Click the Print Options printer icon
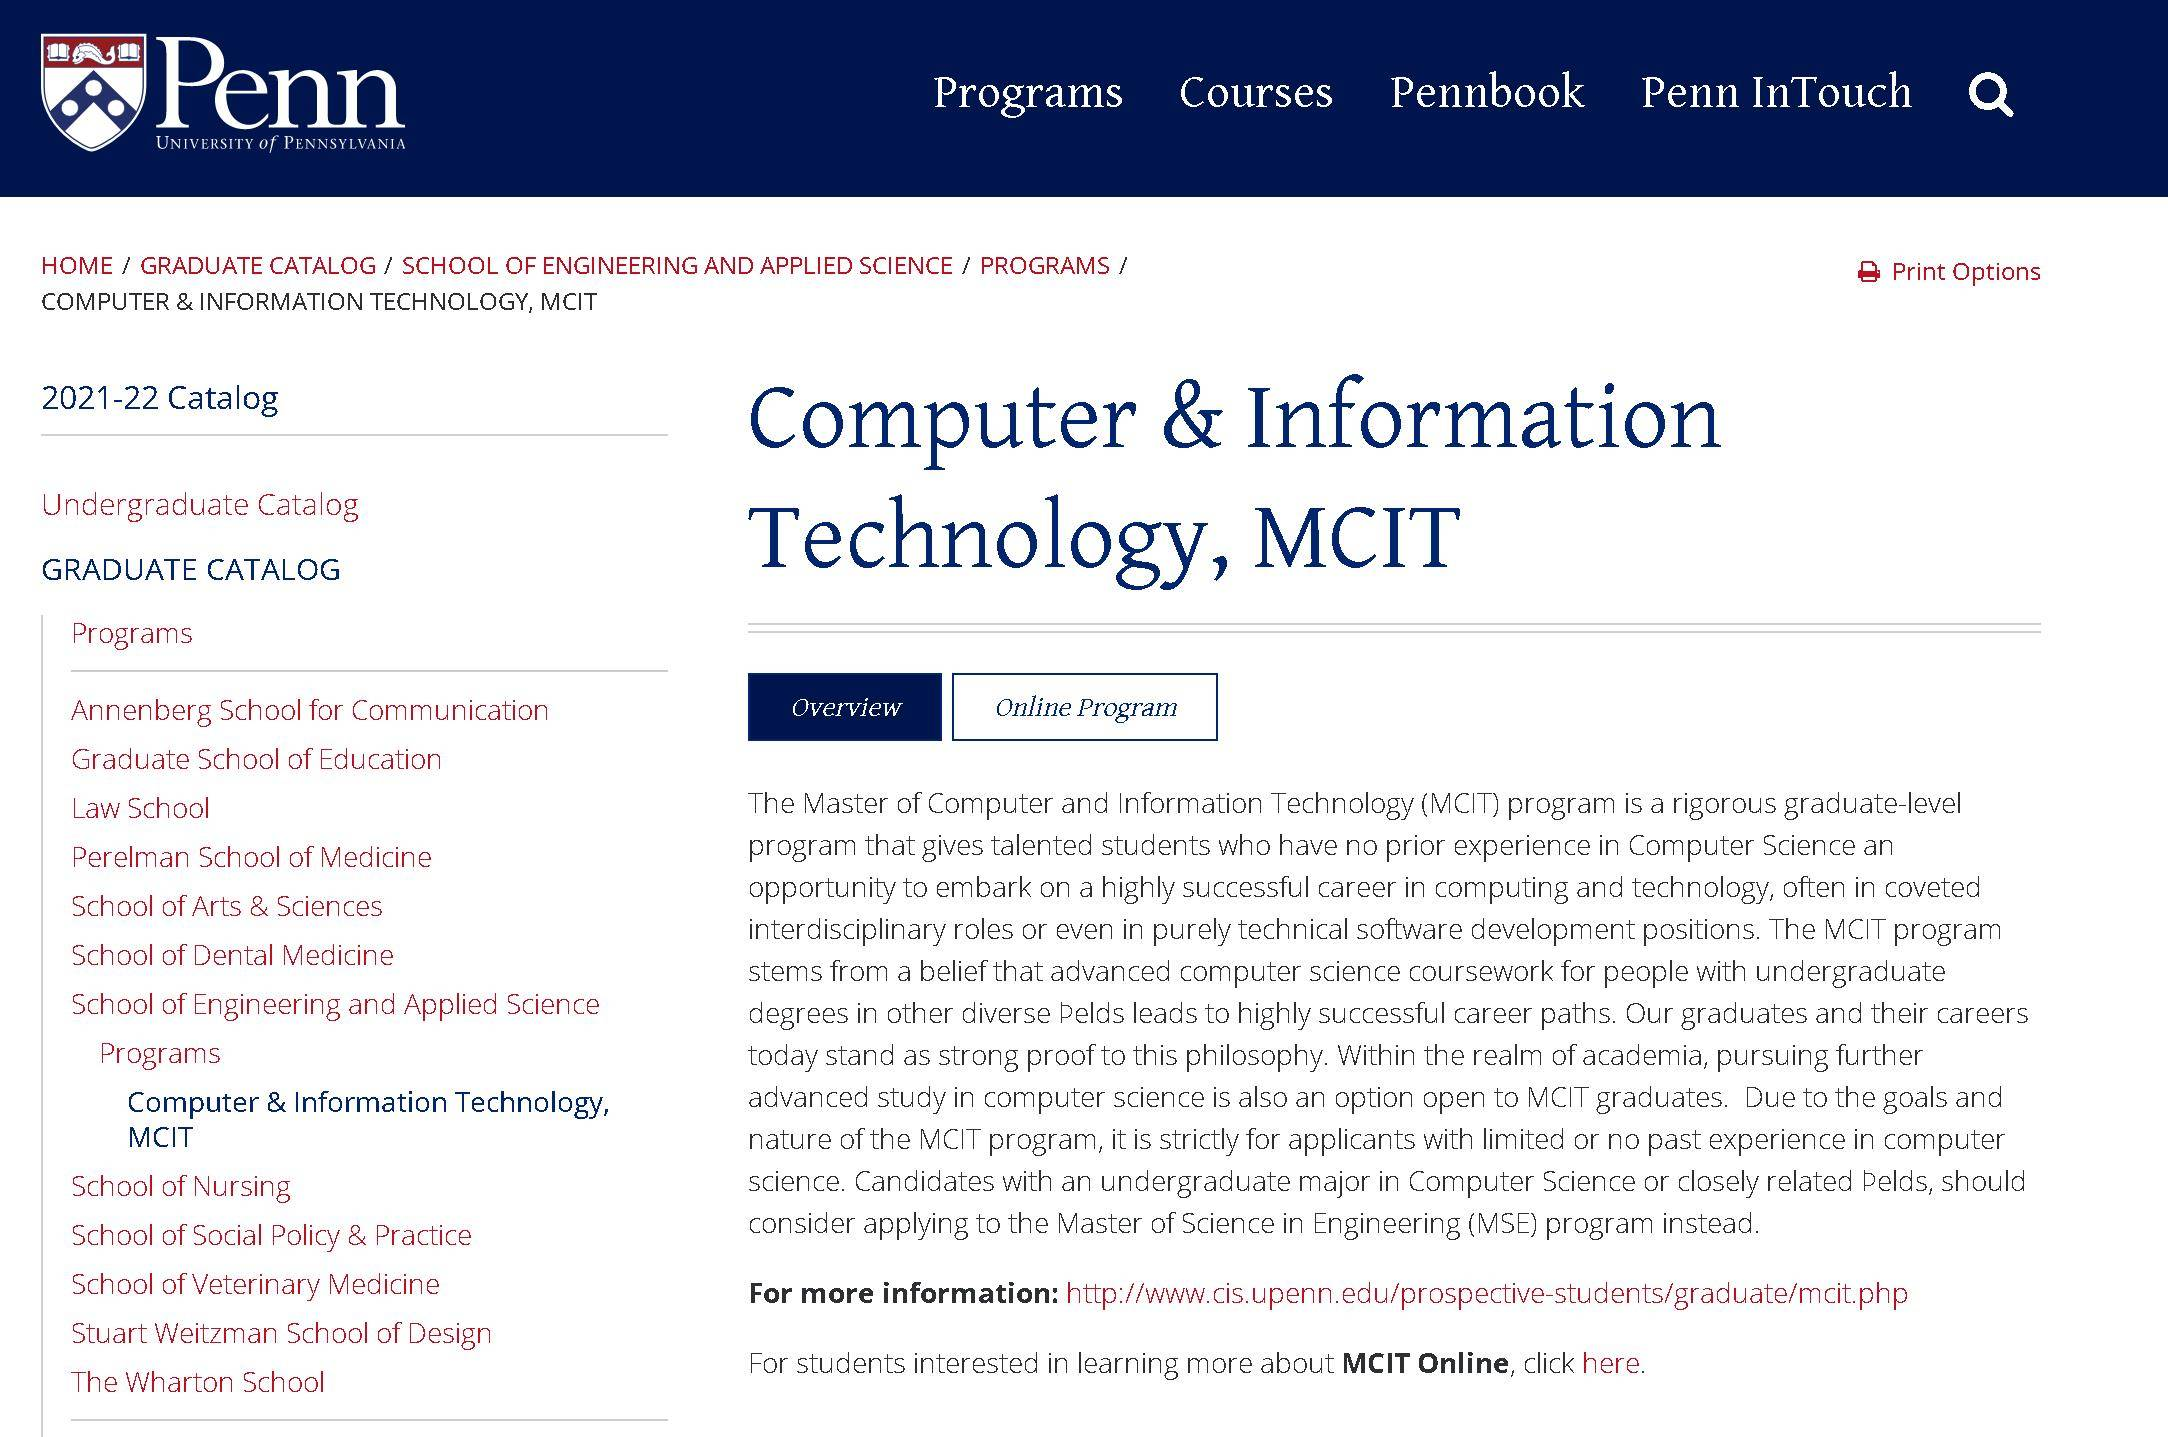This screenshot has height=1437, width=2168. pyautogui.click(x=1865, y=271)
